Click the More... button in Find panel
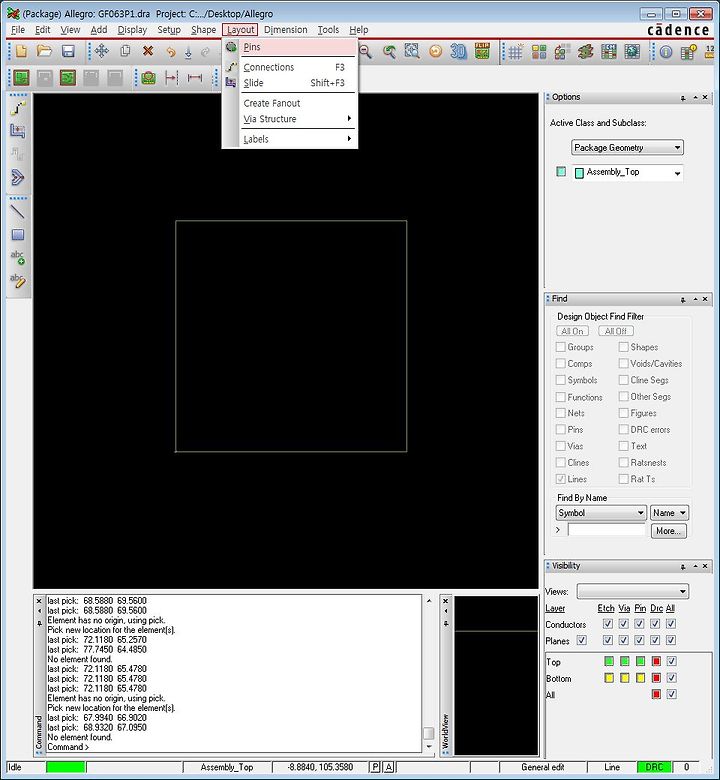This screenshot has width=720, height=780. [668, 531]
